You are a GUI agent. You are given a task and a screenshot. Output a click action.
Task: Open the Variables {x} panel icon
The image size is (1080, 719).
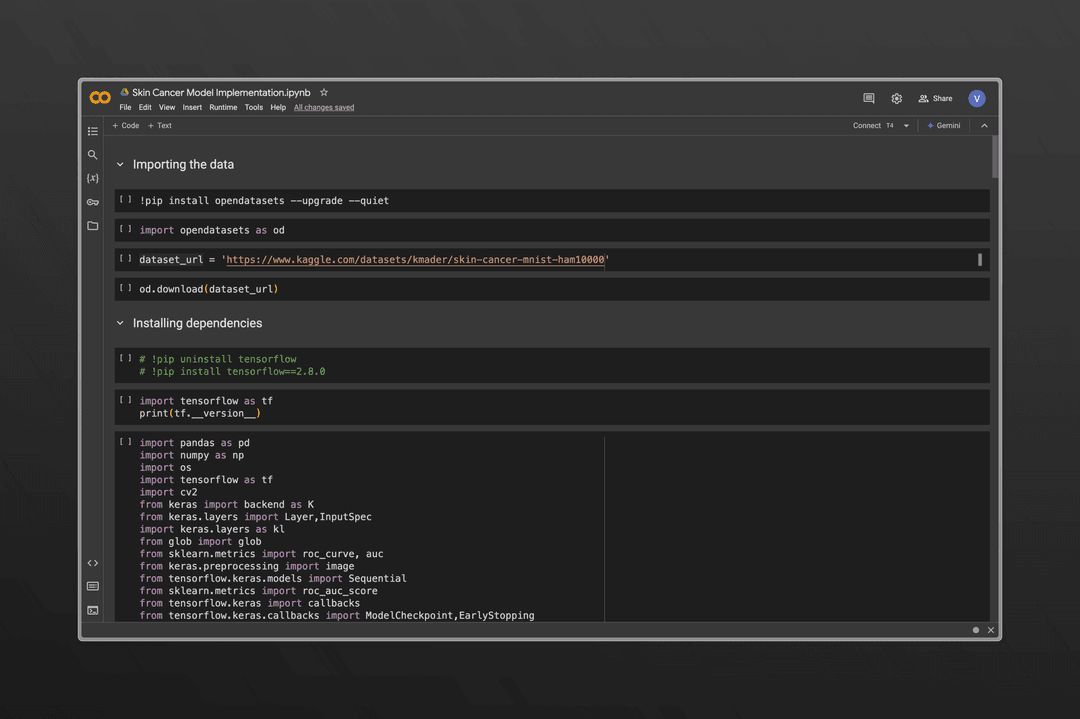(93, 178)
